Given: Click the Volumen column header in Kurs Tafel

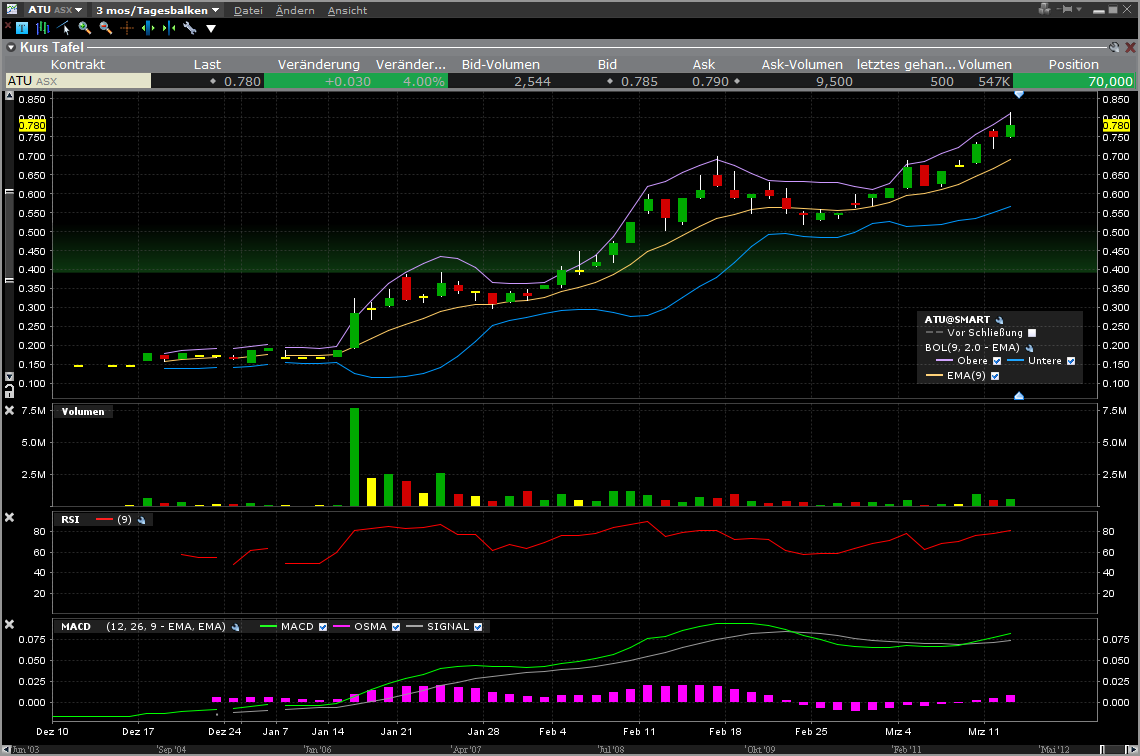Looking at the screenshot, I should (985, 64).
